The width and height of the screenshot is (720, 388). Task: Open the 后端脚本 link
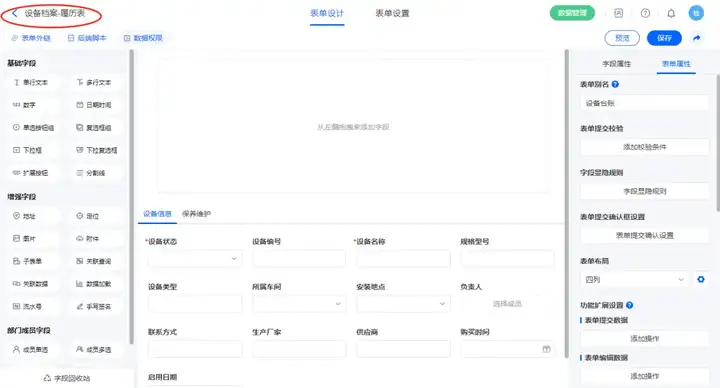[x=87, y=38]
